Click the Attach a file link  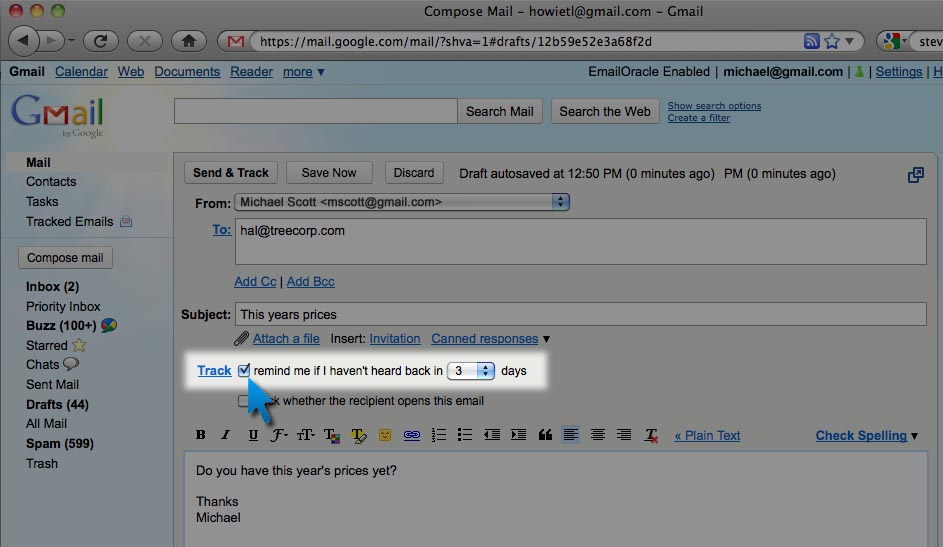coord(286,339)
